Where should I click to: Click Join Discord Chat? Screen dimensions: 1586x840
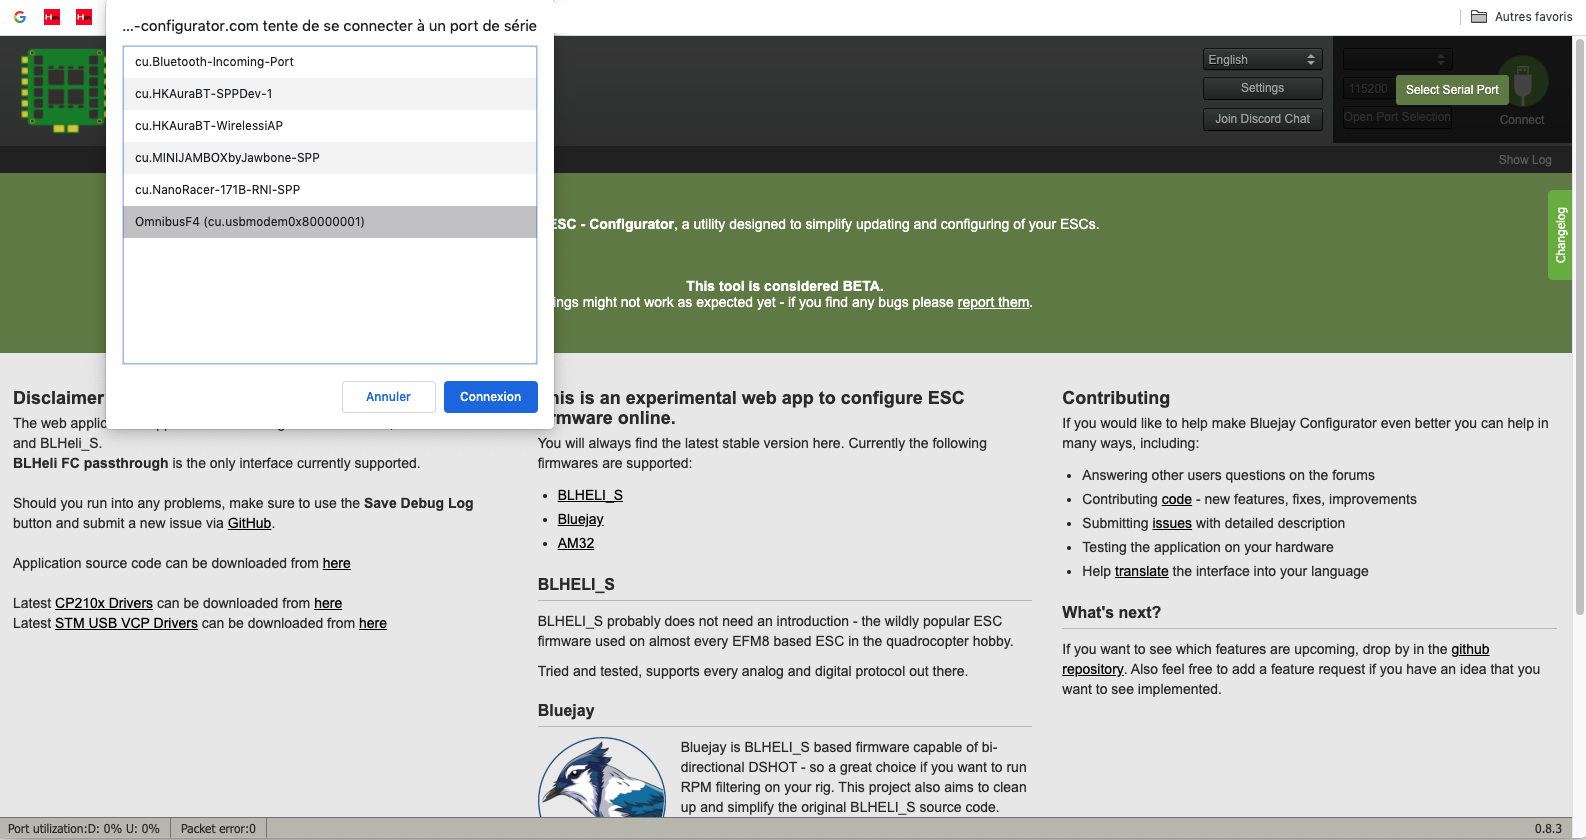(1262, 119)
